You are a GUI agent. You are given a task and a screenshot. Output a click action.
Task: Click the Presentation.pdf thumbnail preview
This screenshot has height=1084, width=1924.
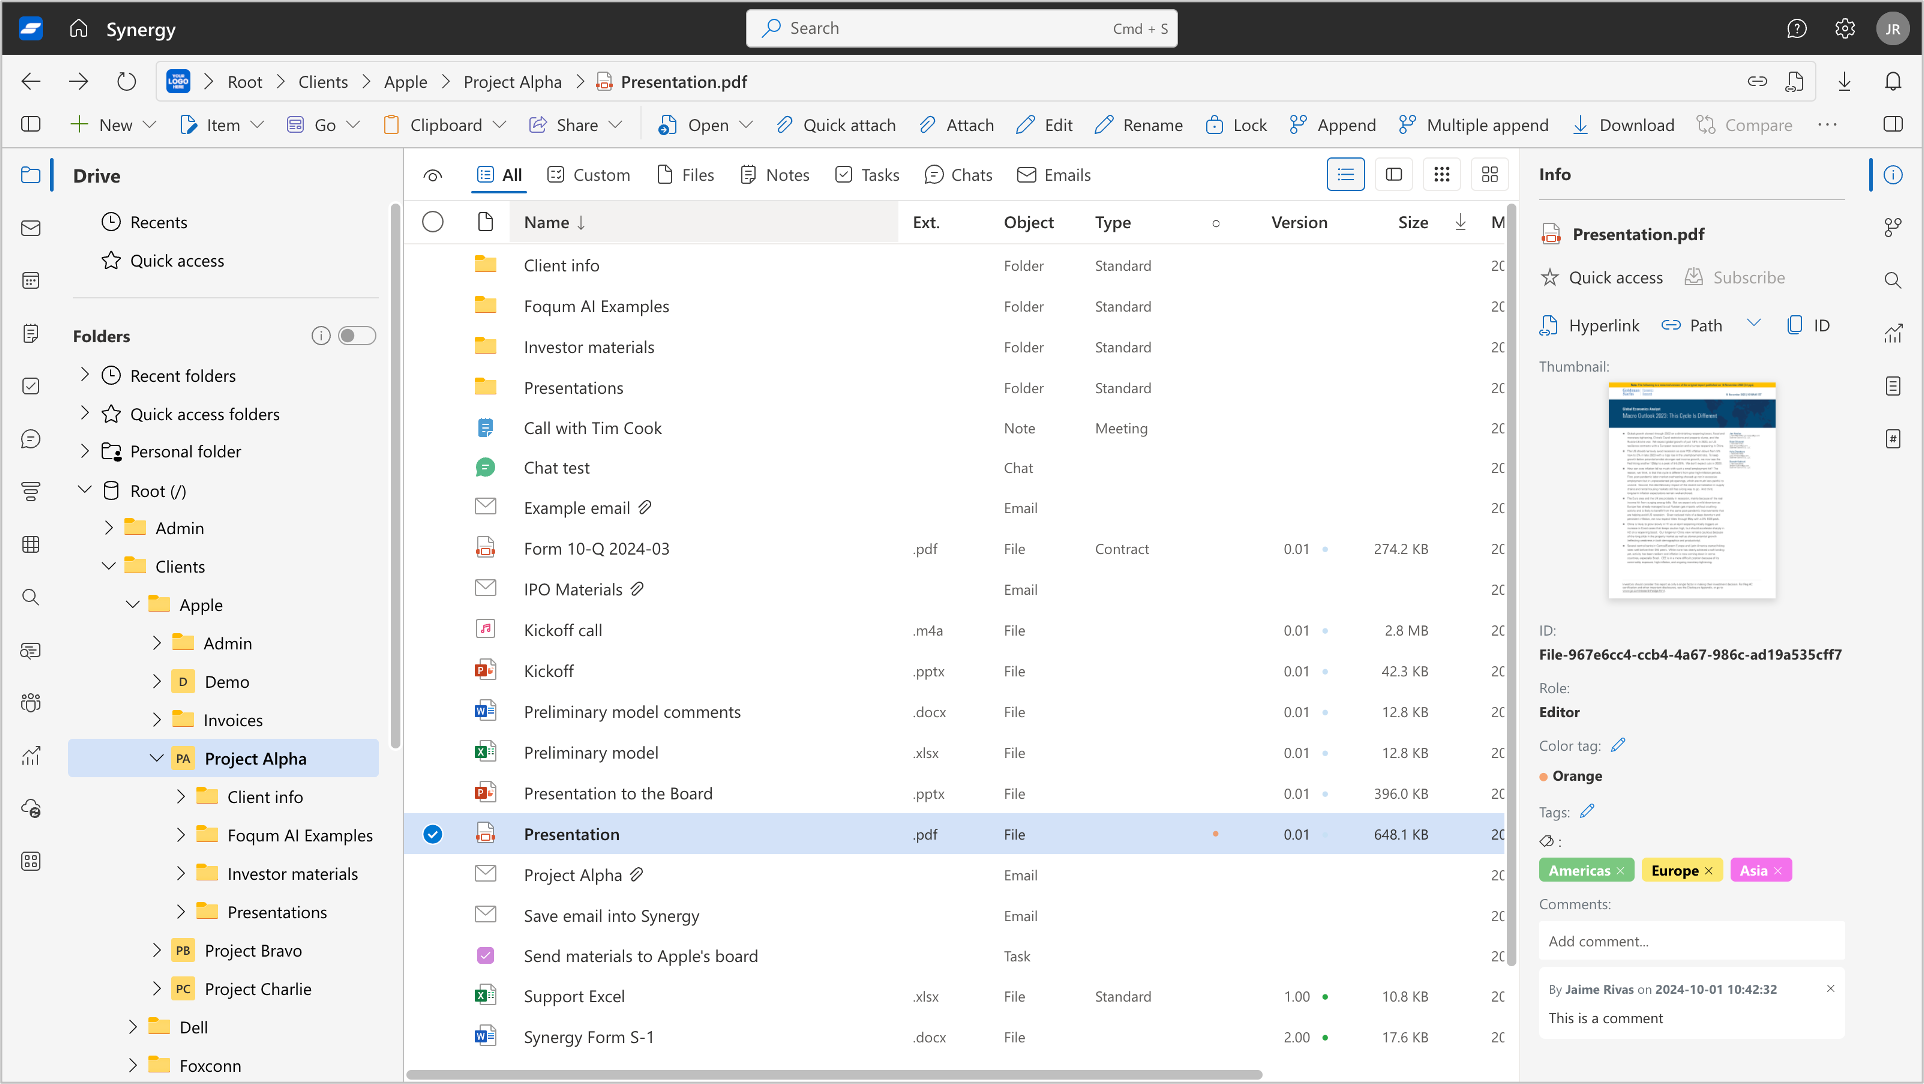pos(1692,490)
